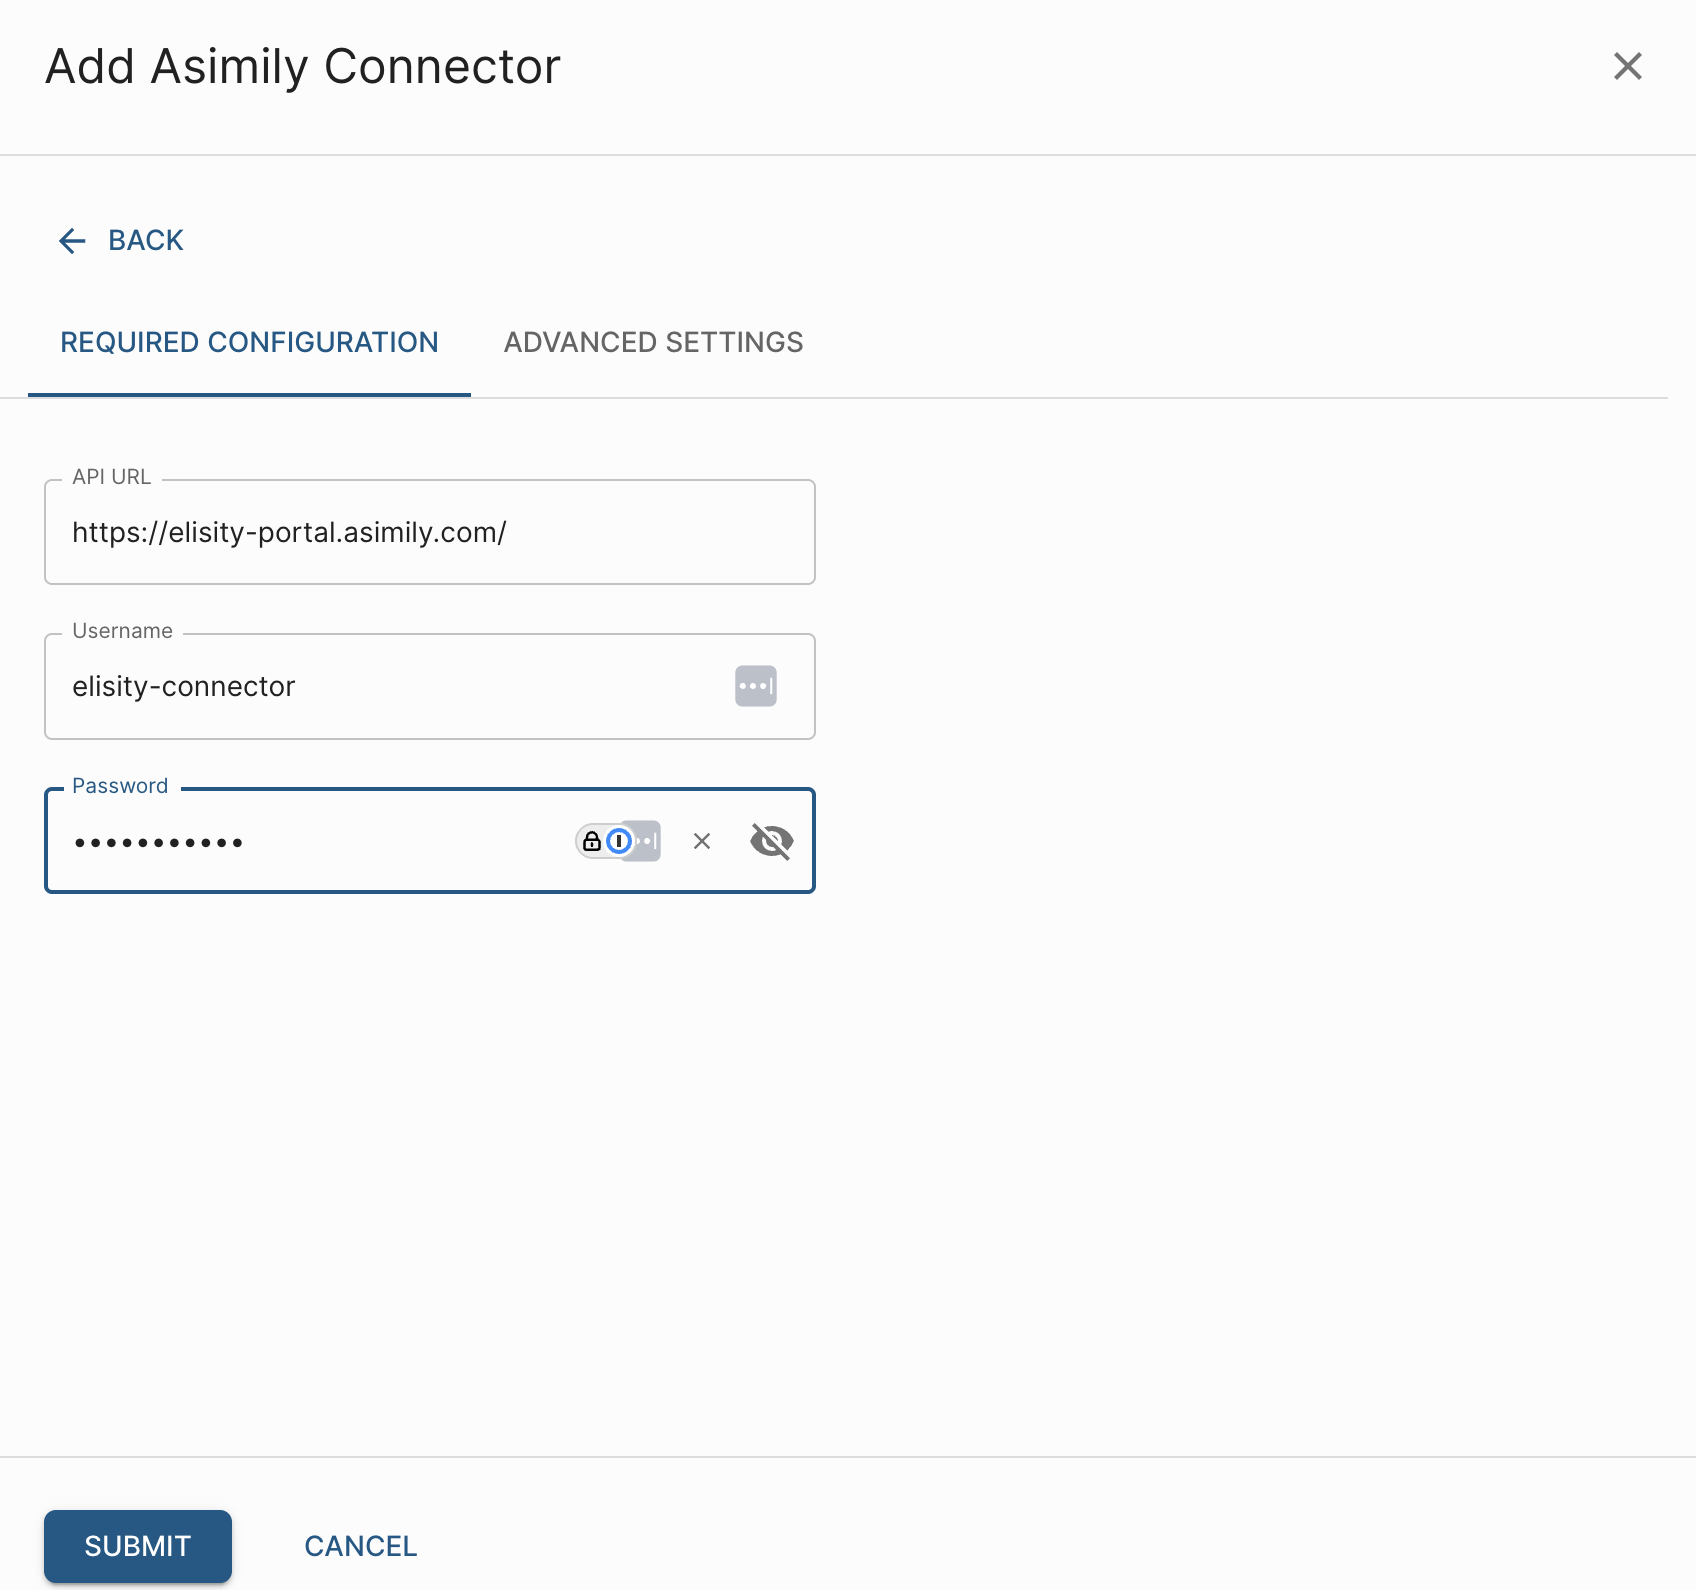
Task: Submit the connector configuration
Action: coord(138,1546)
